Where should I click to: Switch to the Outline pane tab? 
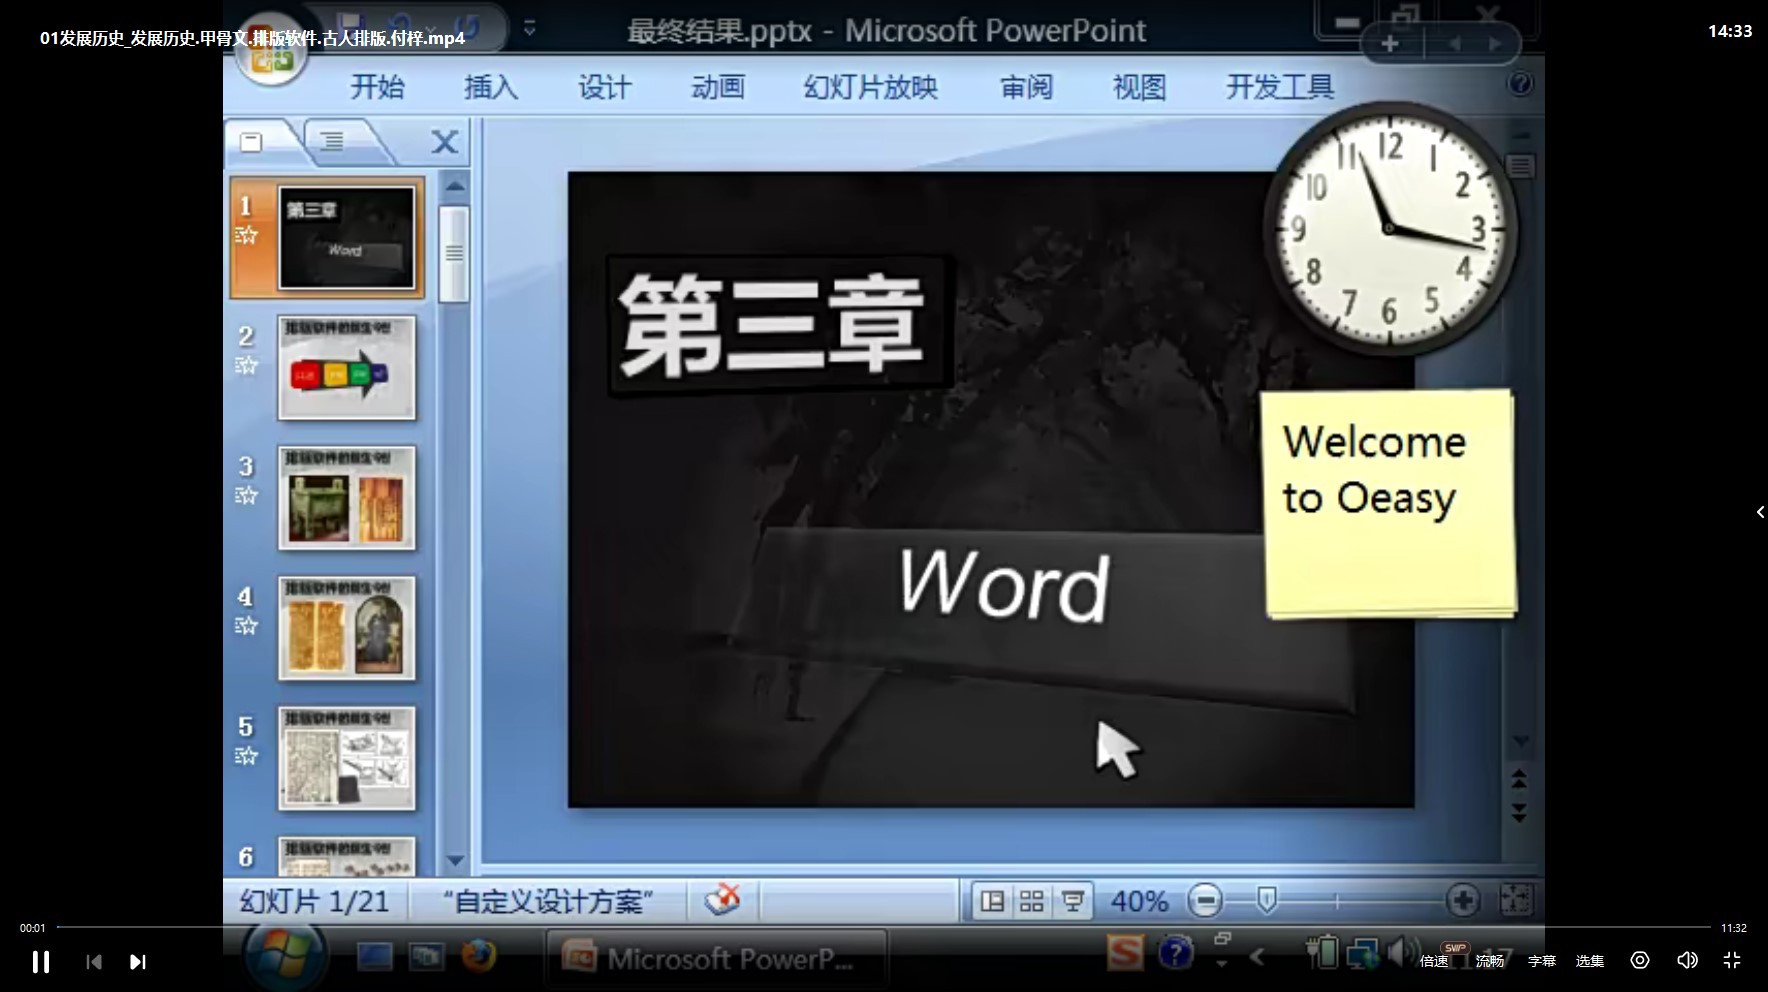[333, 142]
